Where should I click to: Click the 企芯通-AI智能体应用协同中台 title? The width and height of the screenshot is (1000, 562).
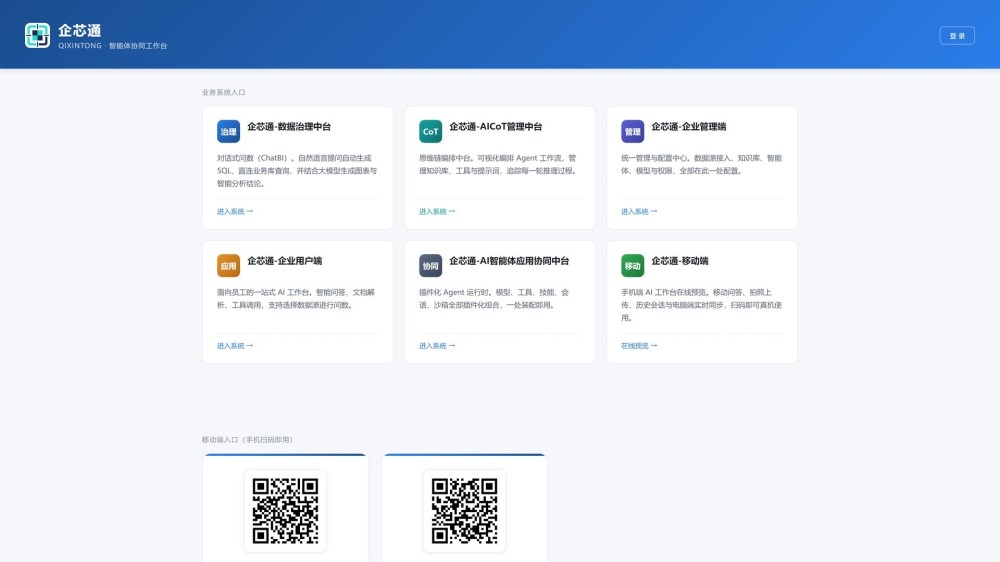pos(509,261)
